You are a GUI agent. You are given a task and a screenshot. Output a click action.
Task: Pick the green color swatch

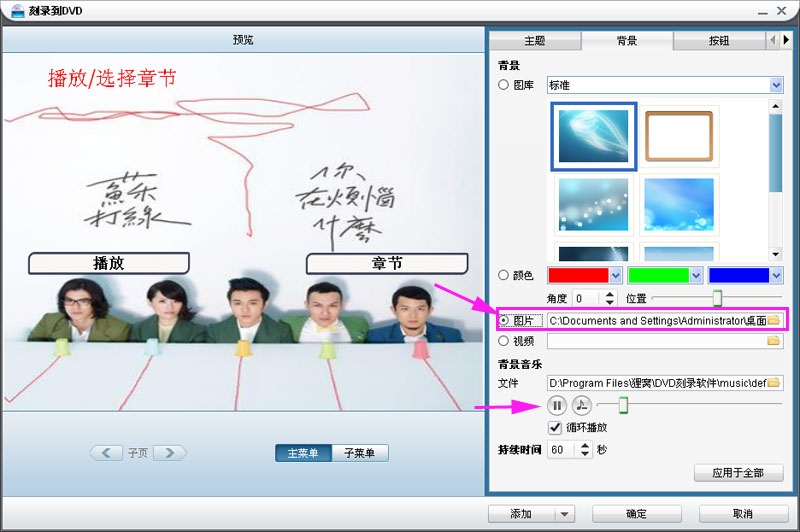point(659,275)
